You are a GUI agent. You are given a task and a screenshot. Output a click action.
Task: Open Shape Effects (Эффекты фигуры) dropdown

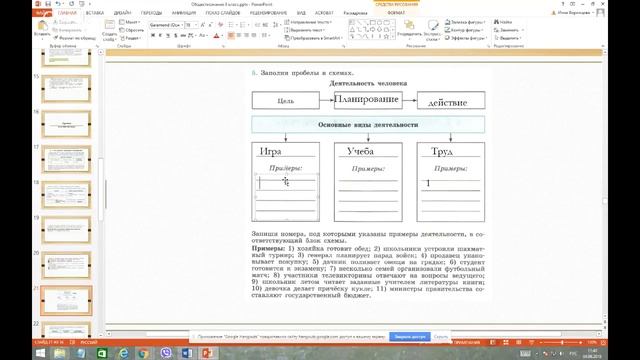(466, 38)
